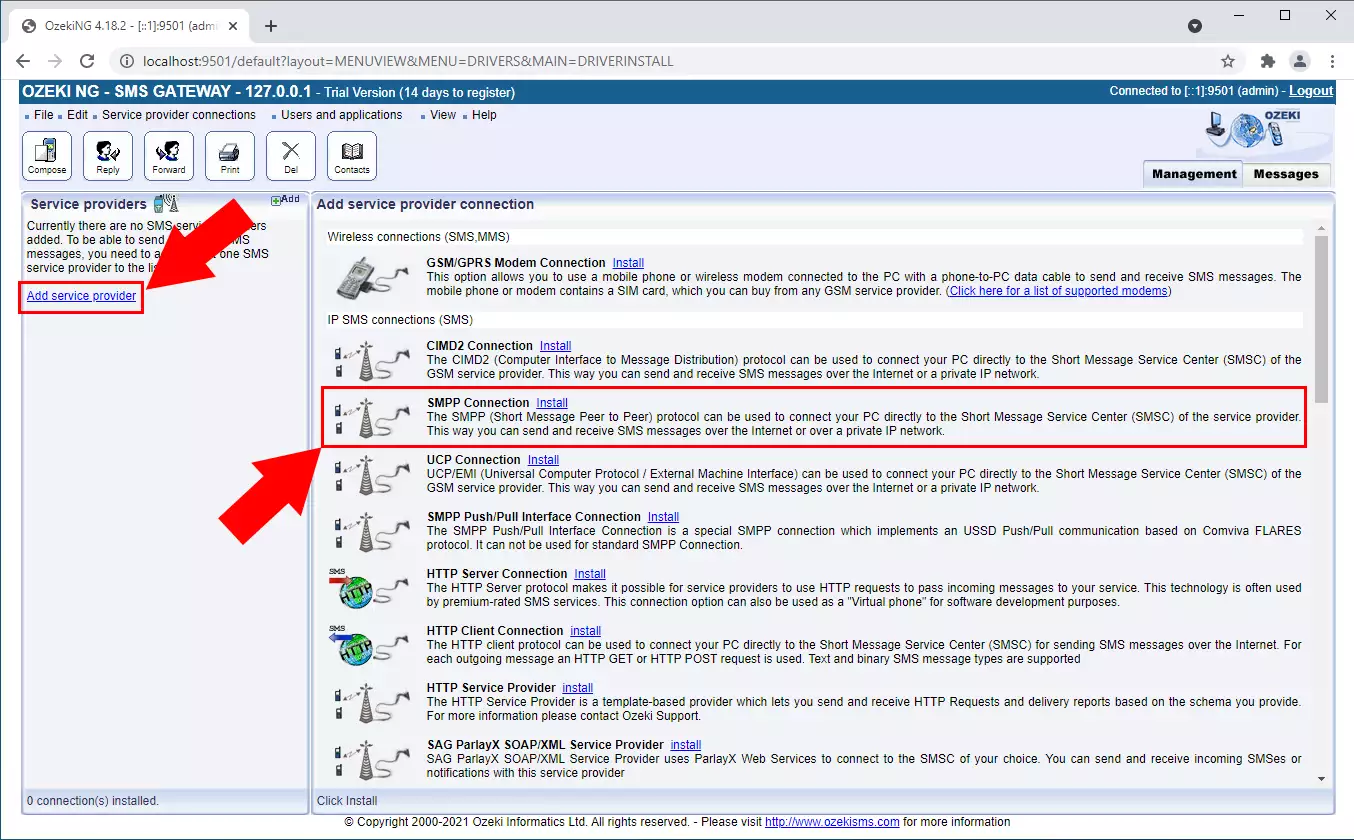Click scrollbar down arrow in connection list
The width and height of the screenshot is (1354, 840).
(1322, 778)
